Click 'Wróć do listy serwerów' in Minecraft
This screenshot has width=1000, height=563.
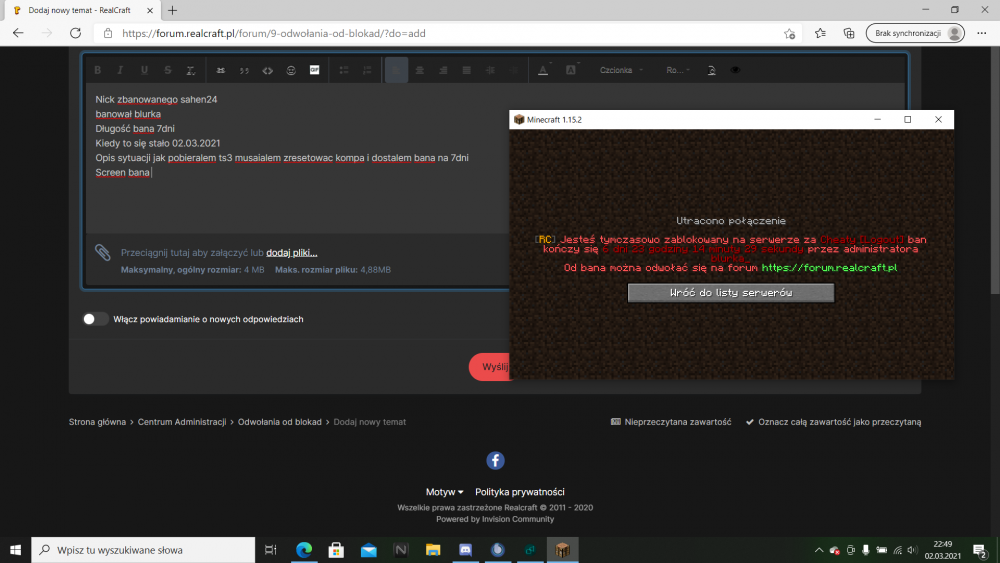click(x=731, y=293)
